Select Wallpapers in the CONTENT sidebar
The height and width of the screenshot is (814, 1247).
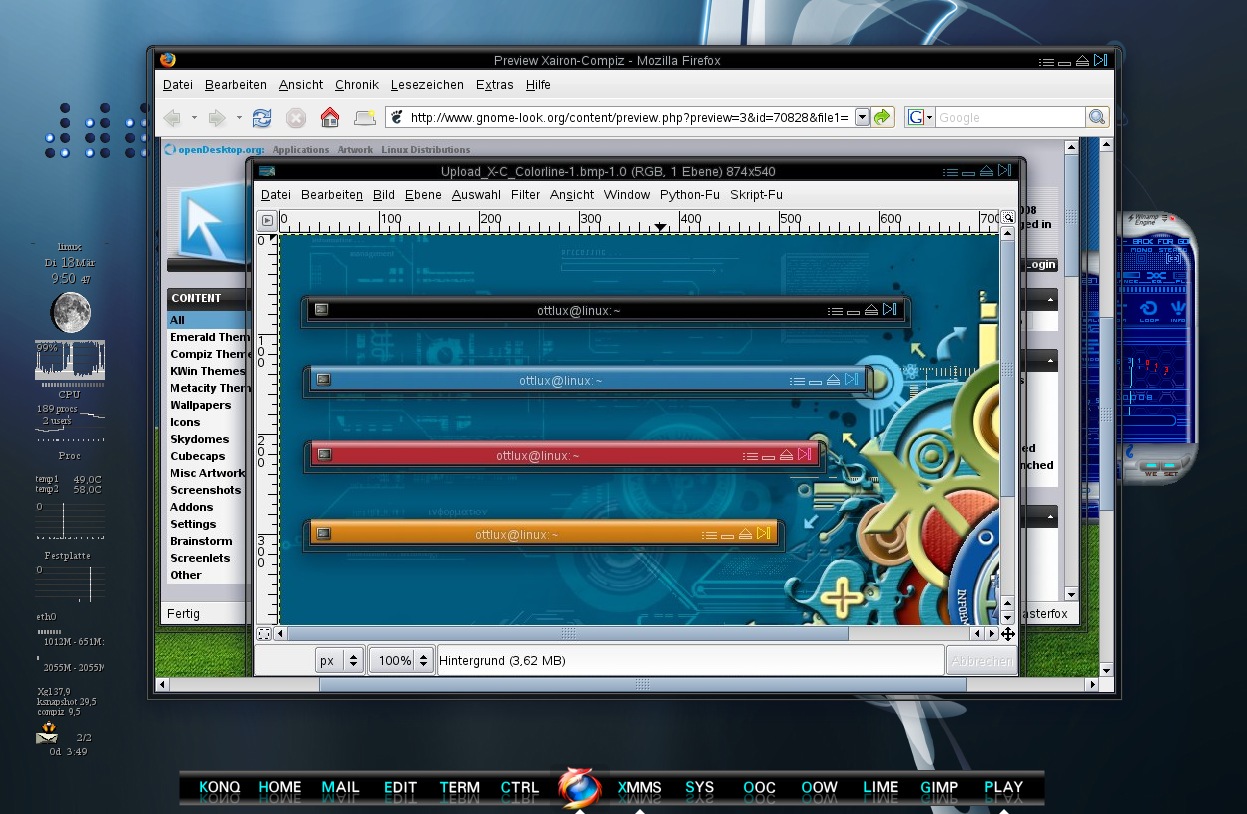click(x=200, y=405)
